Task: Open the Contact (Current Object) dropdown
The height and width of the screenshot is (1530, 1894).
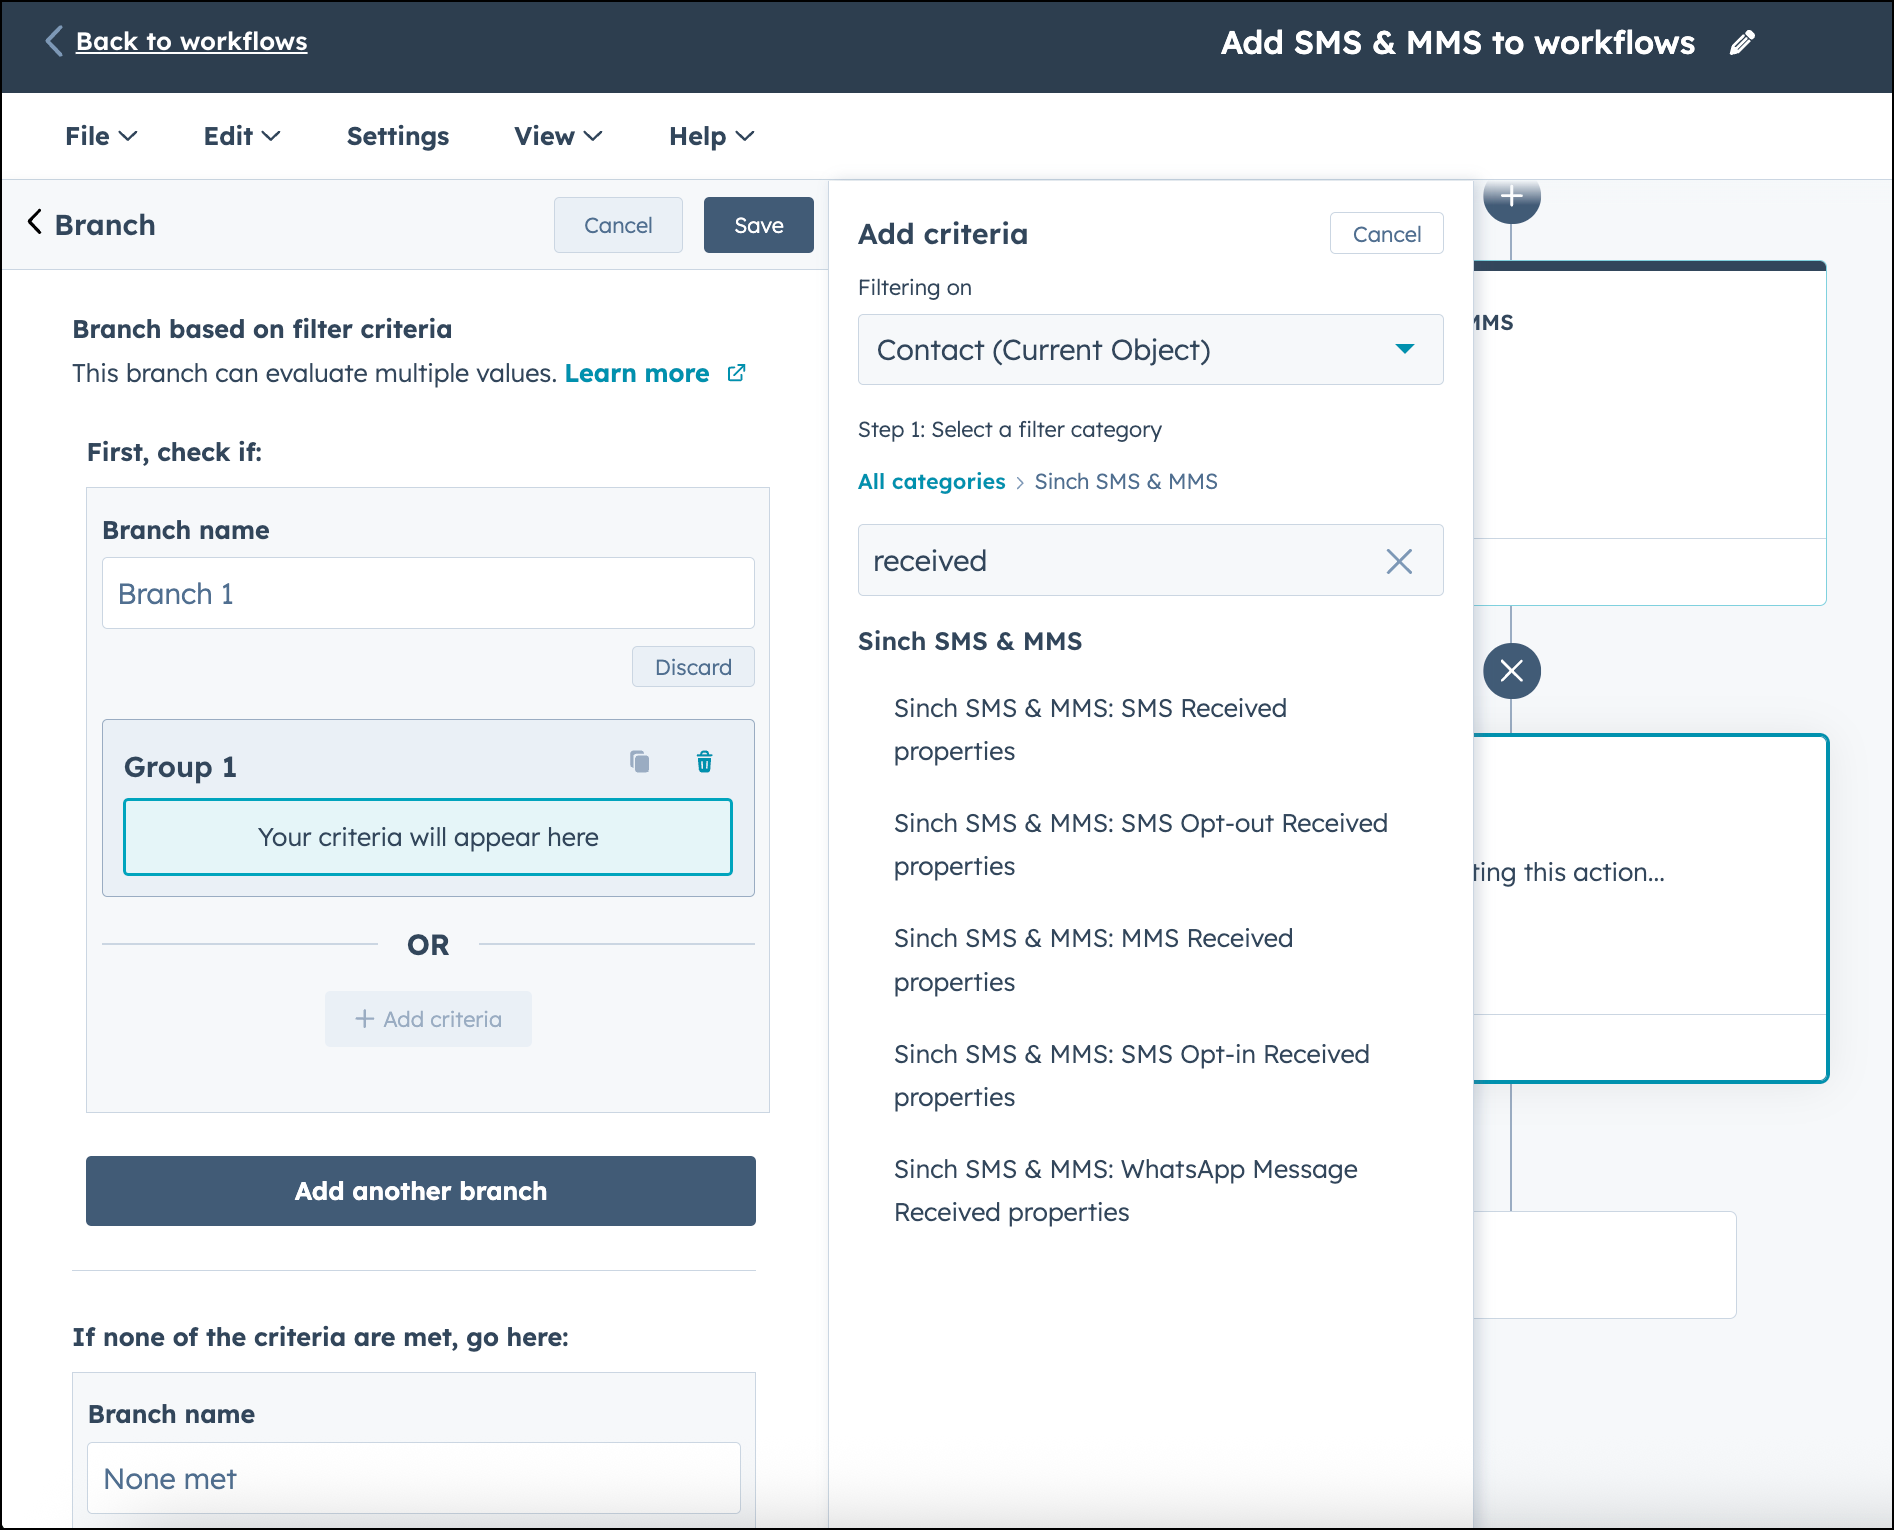Action: point(1149,350)
